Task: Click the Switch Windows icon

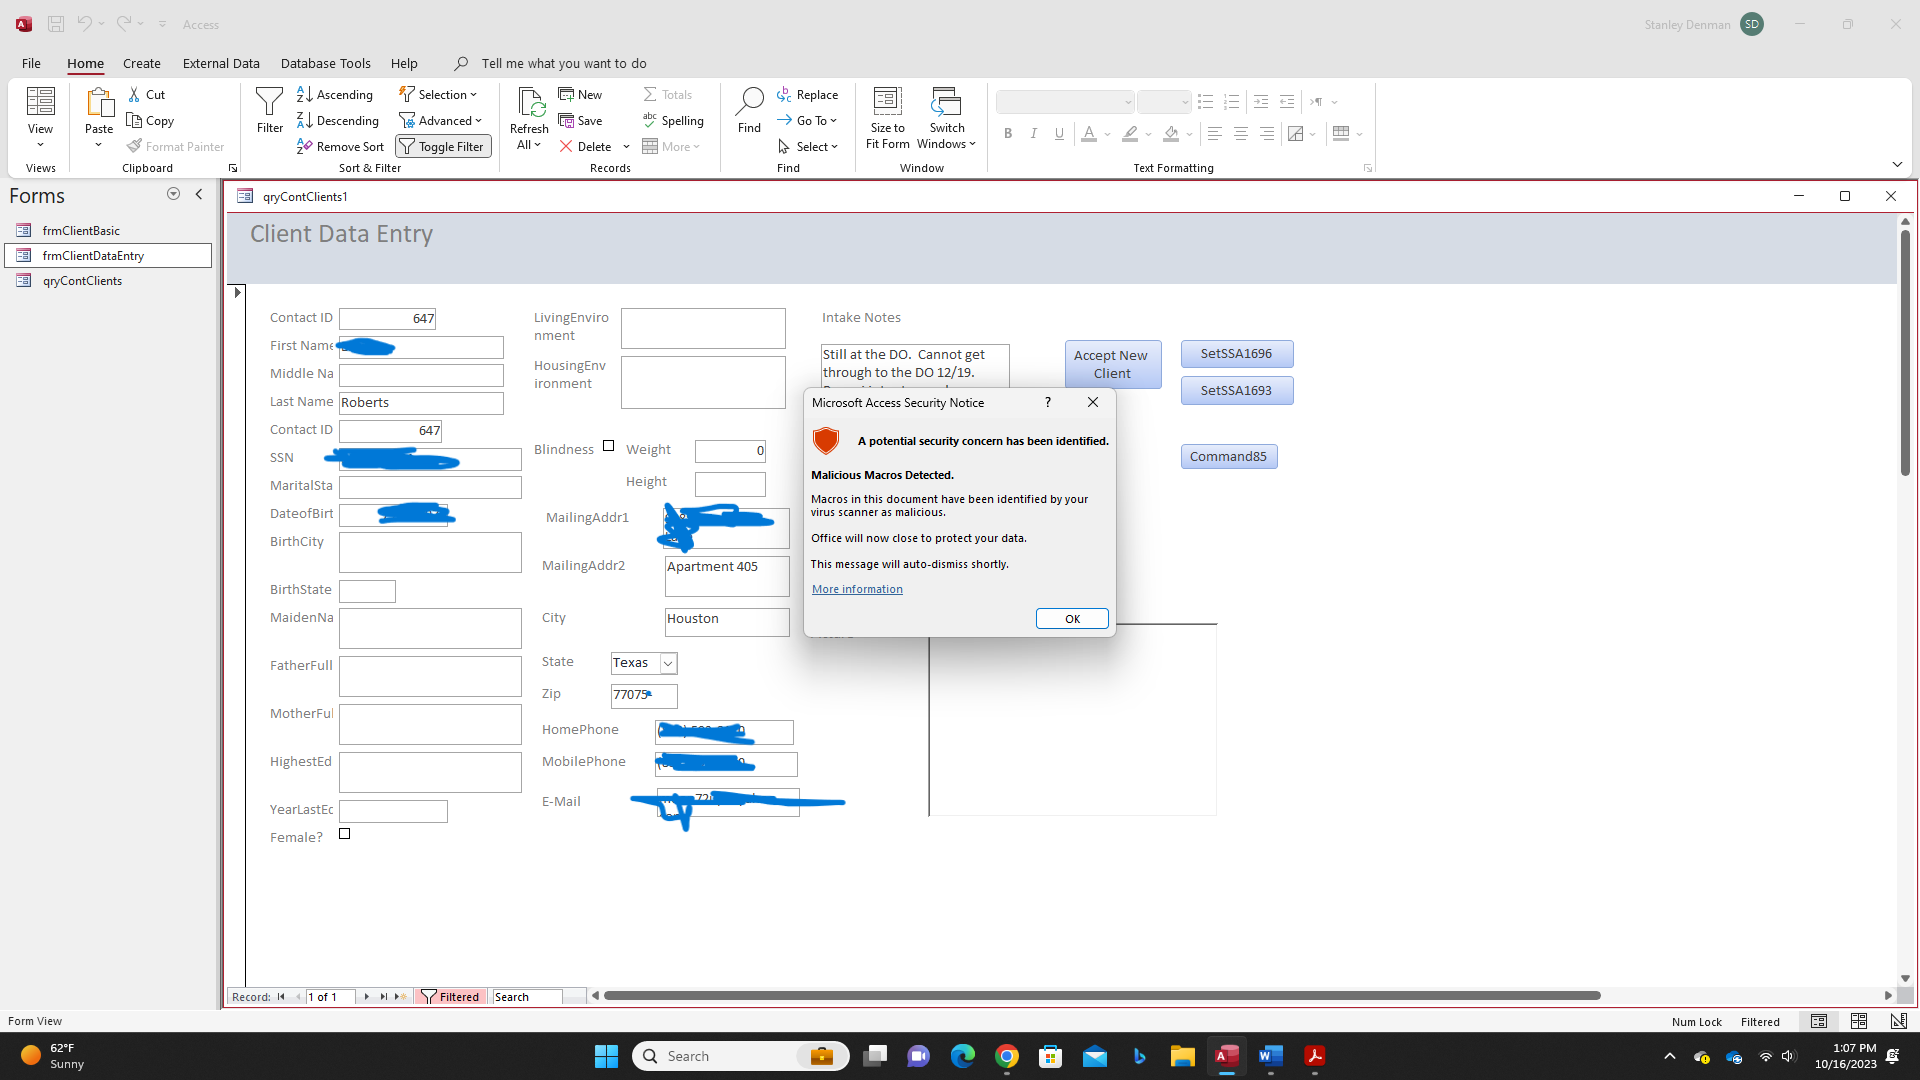Action: [946, 101]
